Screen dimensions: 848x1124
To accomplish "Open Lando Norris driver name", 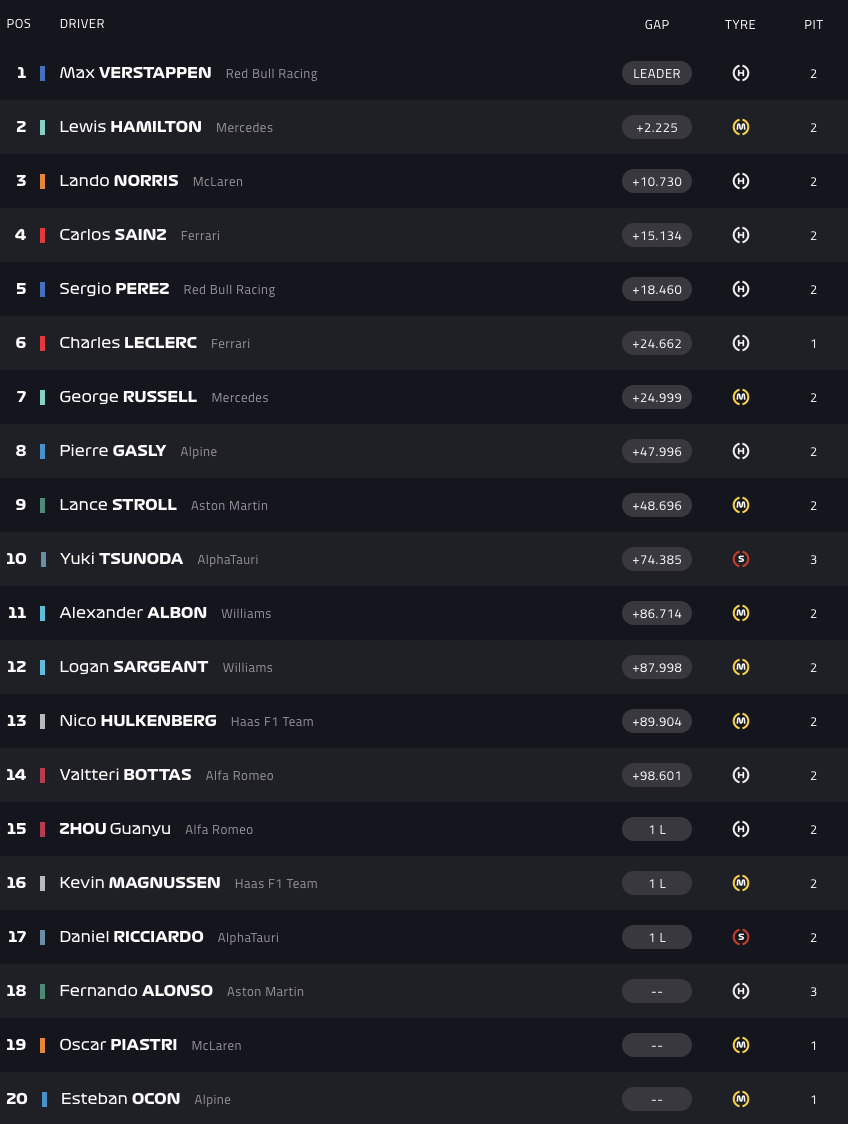I will pos(119,181).
